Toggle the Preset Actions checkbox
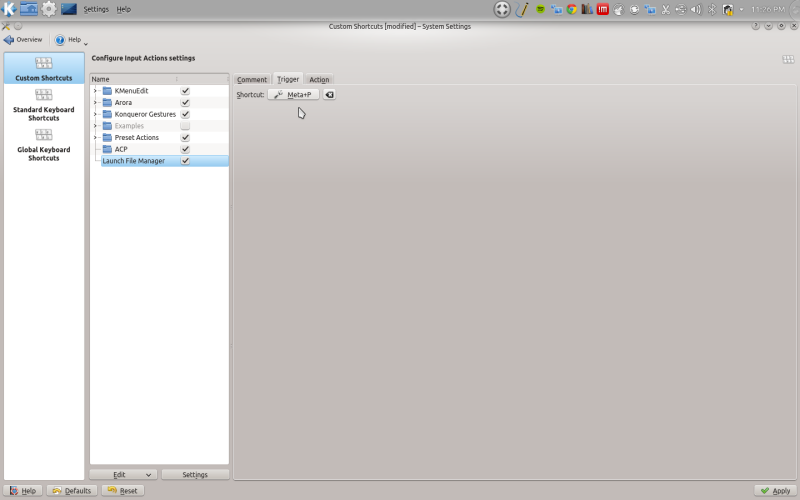800x500 pixels. pos(185,138)
